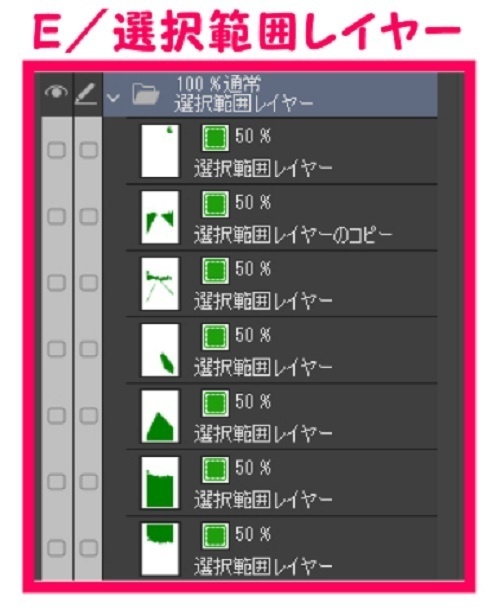Screen dimensions: 500x613
Task: Click the green selection icon on the slanted-blob layer
Action: [215, 336]
